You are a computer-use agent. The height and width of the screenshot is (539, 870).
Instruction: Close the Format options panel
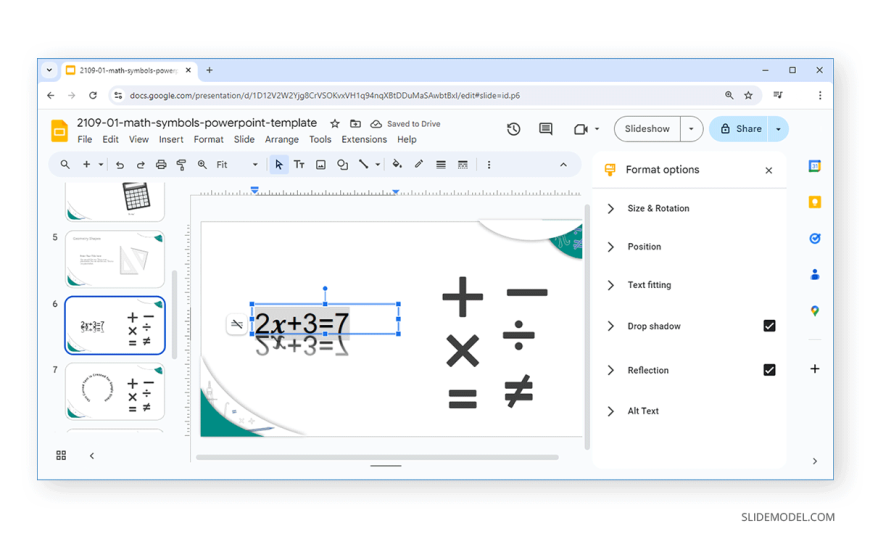pos(768,170)
